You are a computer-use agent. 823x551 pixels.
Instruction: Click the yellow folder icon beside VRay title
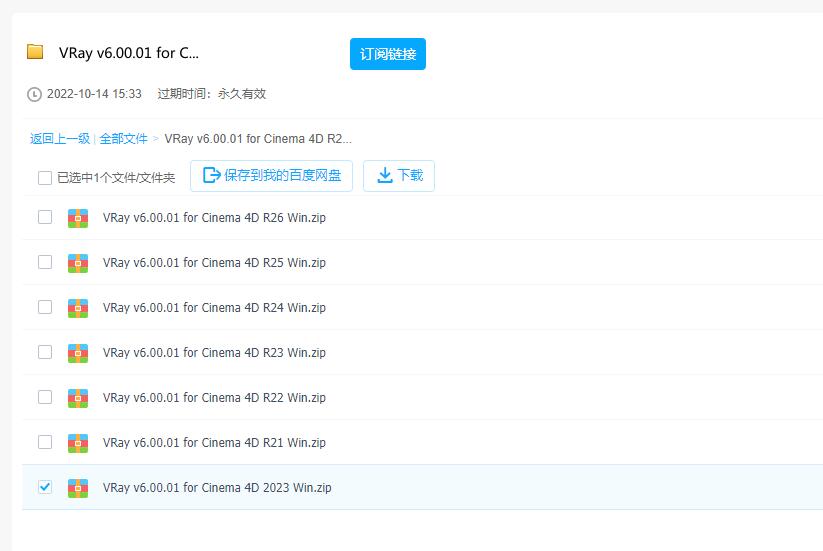pos(35,51)
